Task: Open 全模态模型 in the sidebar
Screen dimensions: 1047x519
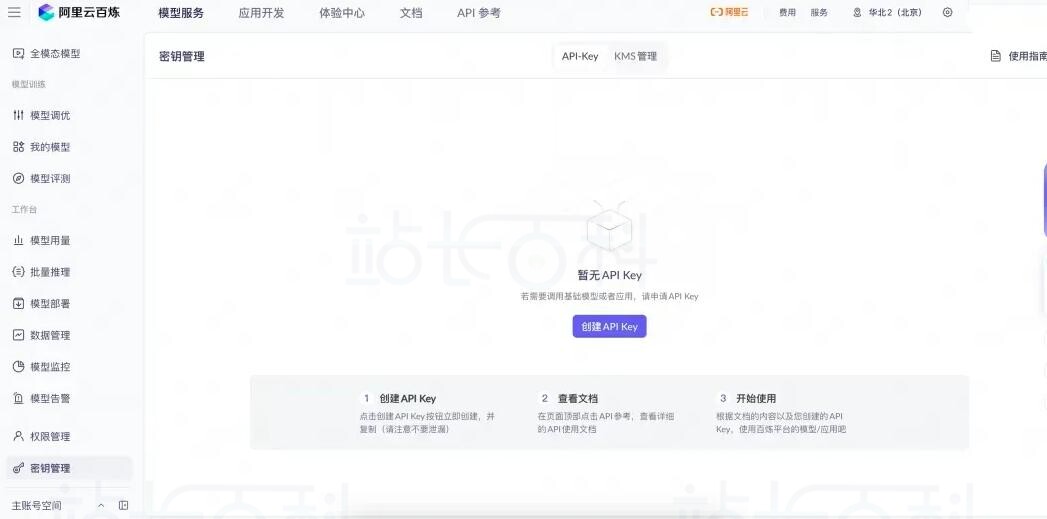Action: pyautogui.click(x=54, y=54)
